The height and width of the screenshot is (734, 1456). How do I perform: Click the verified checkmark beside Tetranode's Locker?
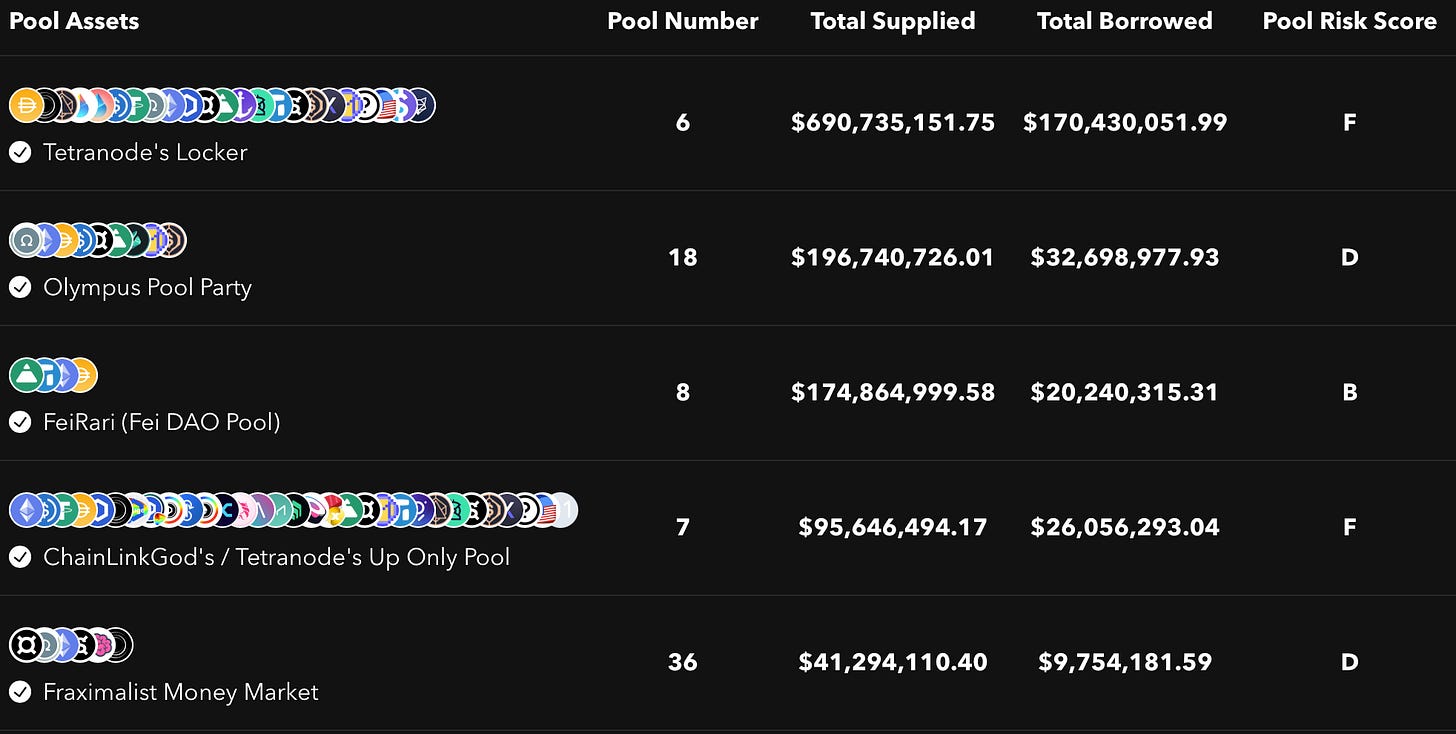click(20, 152)
